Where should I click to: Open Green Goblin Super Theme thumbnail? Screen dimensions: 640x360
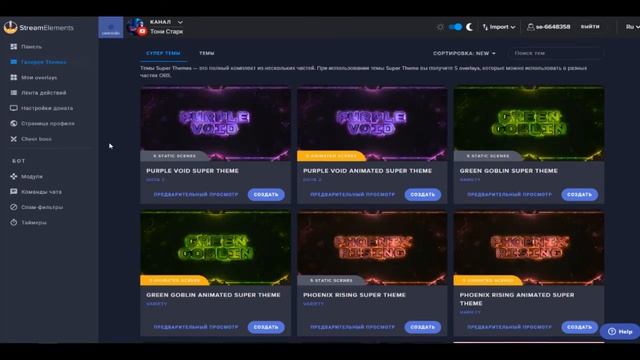(529, 123)
